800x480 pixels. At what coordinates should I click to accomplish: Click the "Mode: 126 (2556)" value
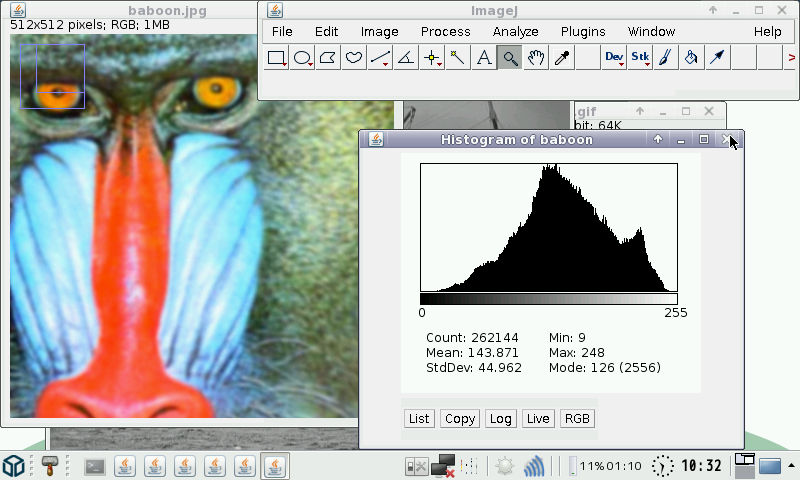(605, 368)
